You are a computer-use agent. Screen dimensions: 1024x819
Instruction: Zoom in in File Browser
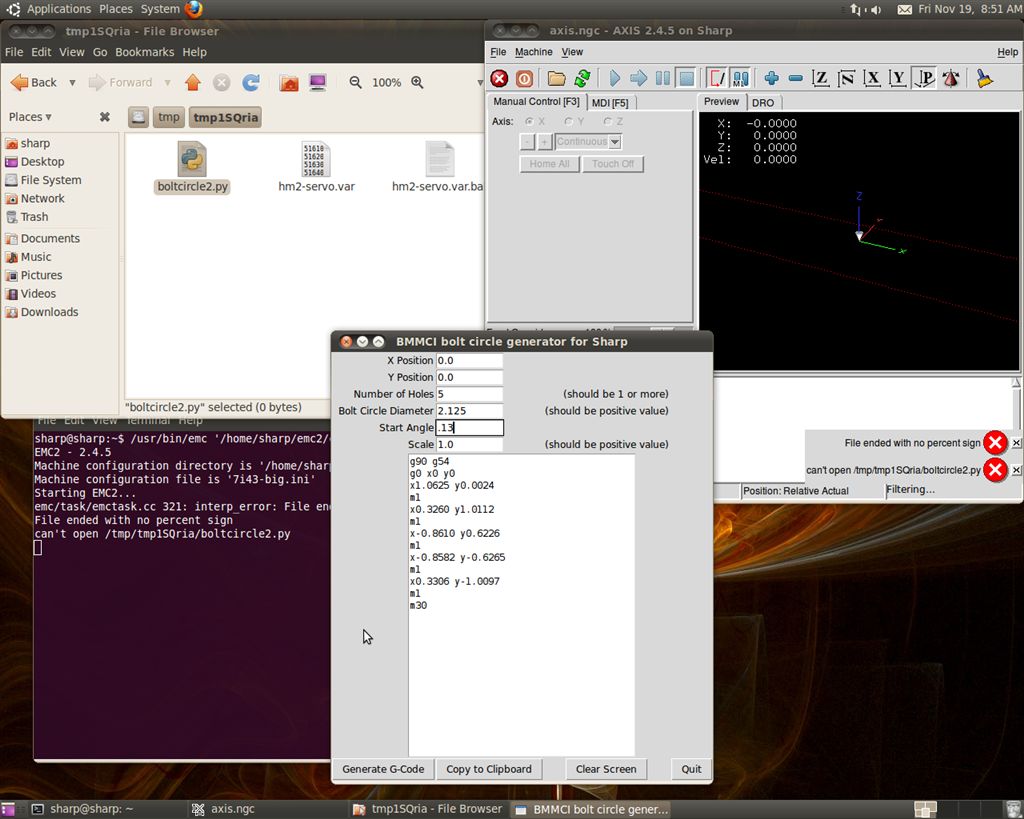tap(417, 82)
